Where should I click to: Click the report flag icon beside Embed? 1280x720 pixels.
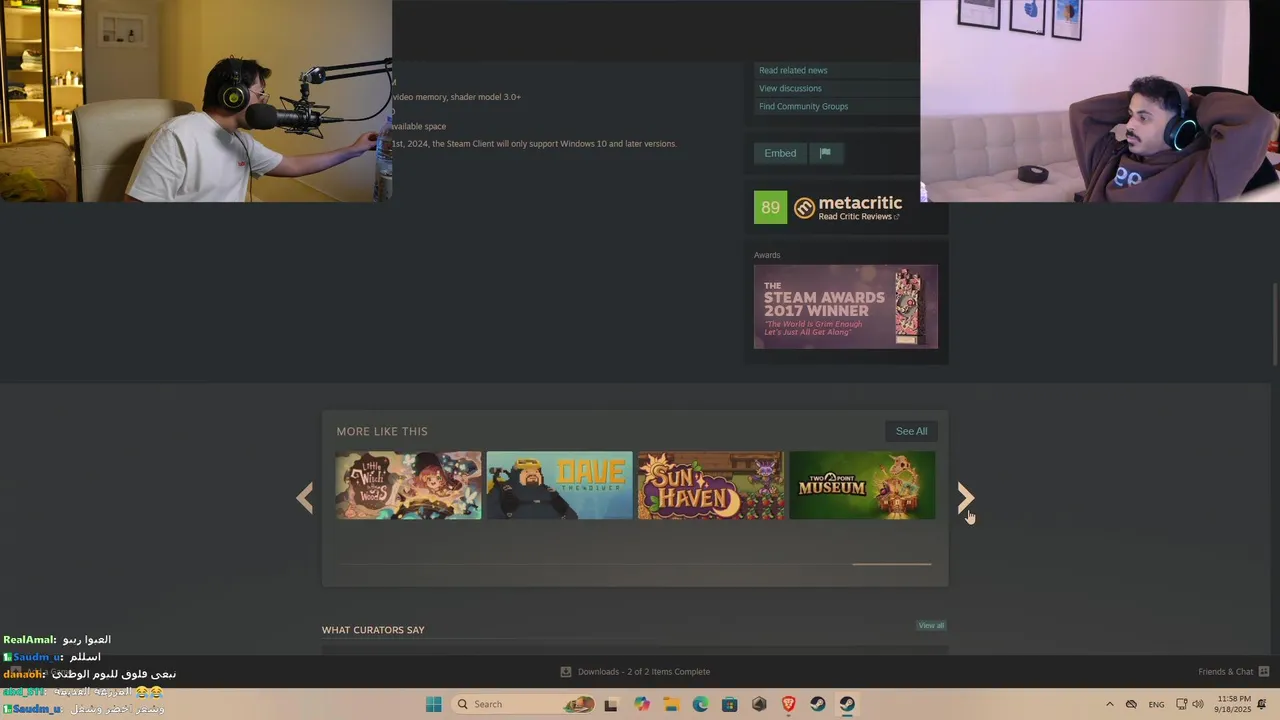825,153
